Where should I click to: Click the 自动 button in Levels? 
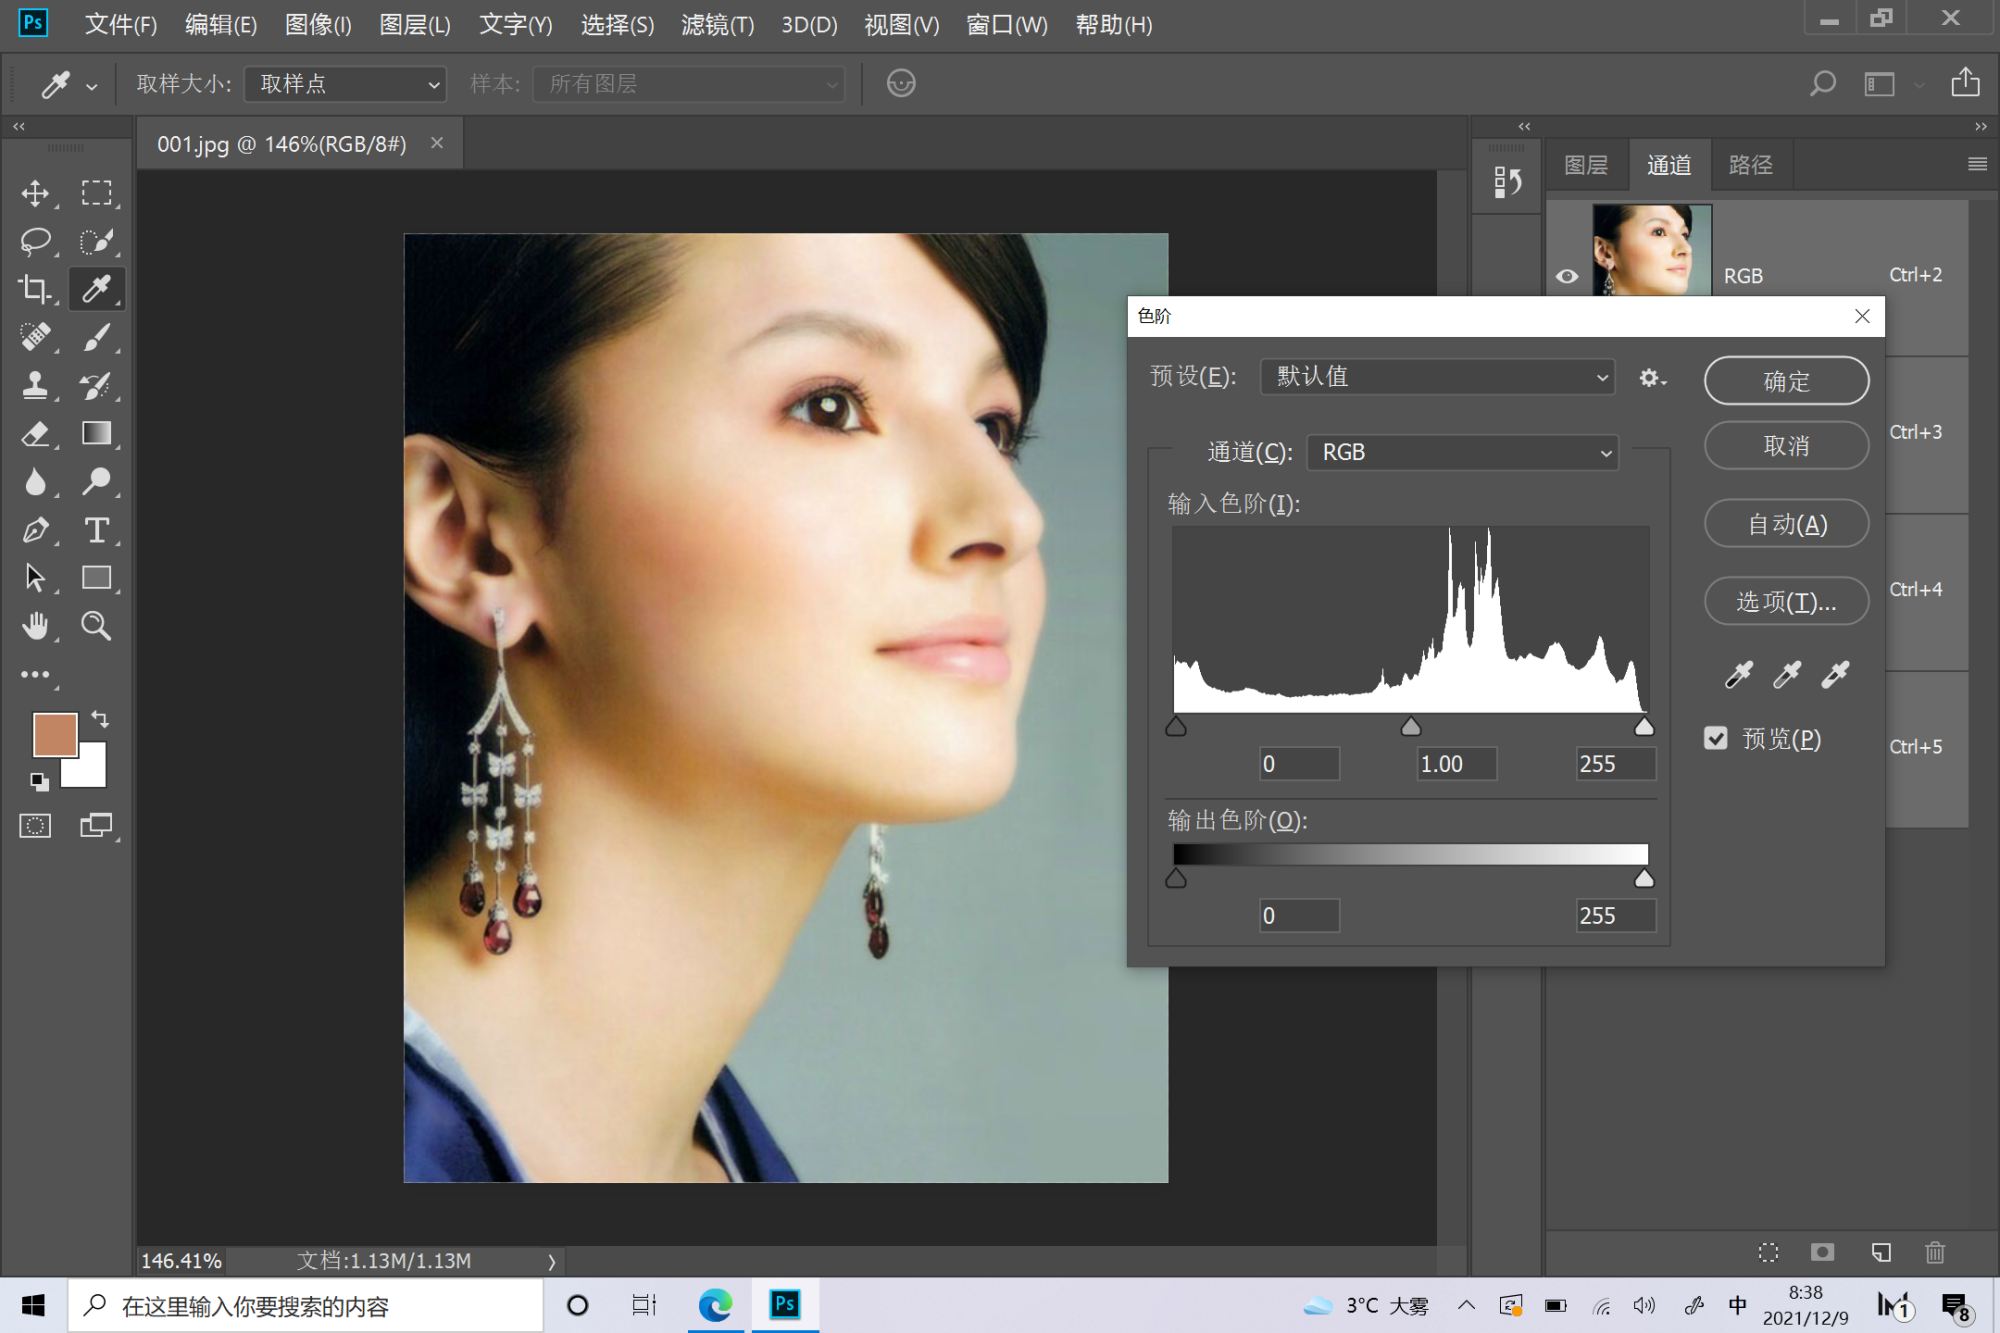1786,524
